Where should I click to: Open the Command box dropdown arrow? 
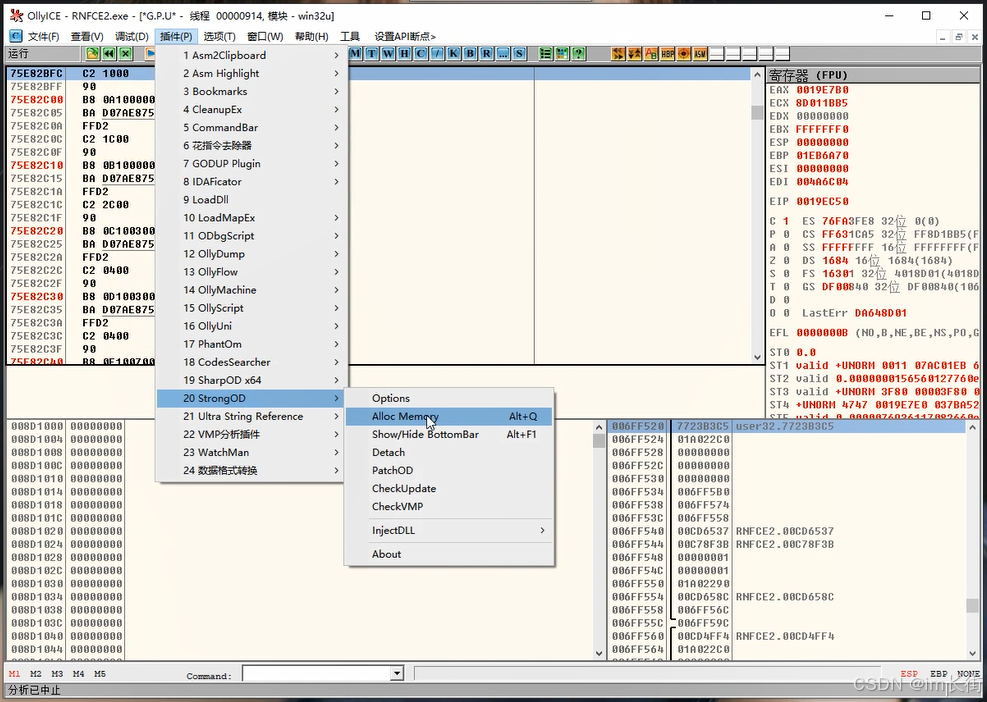397,674
